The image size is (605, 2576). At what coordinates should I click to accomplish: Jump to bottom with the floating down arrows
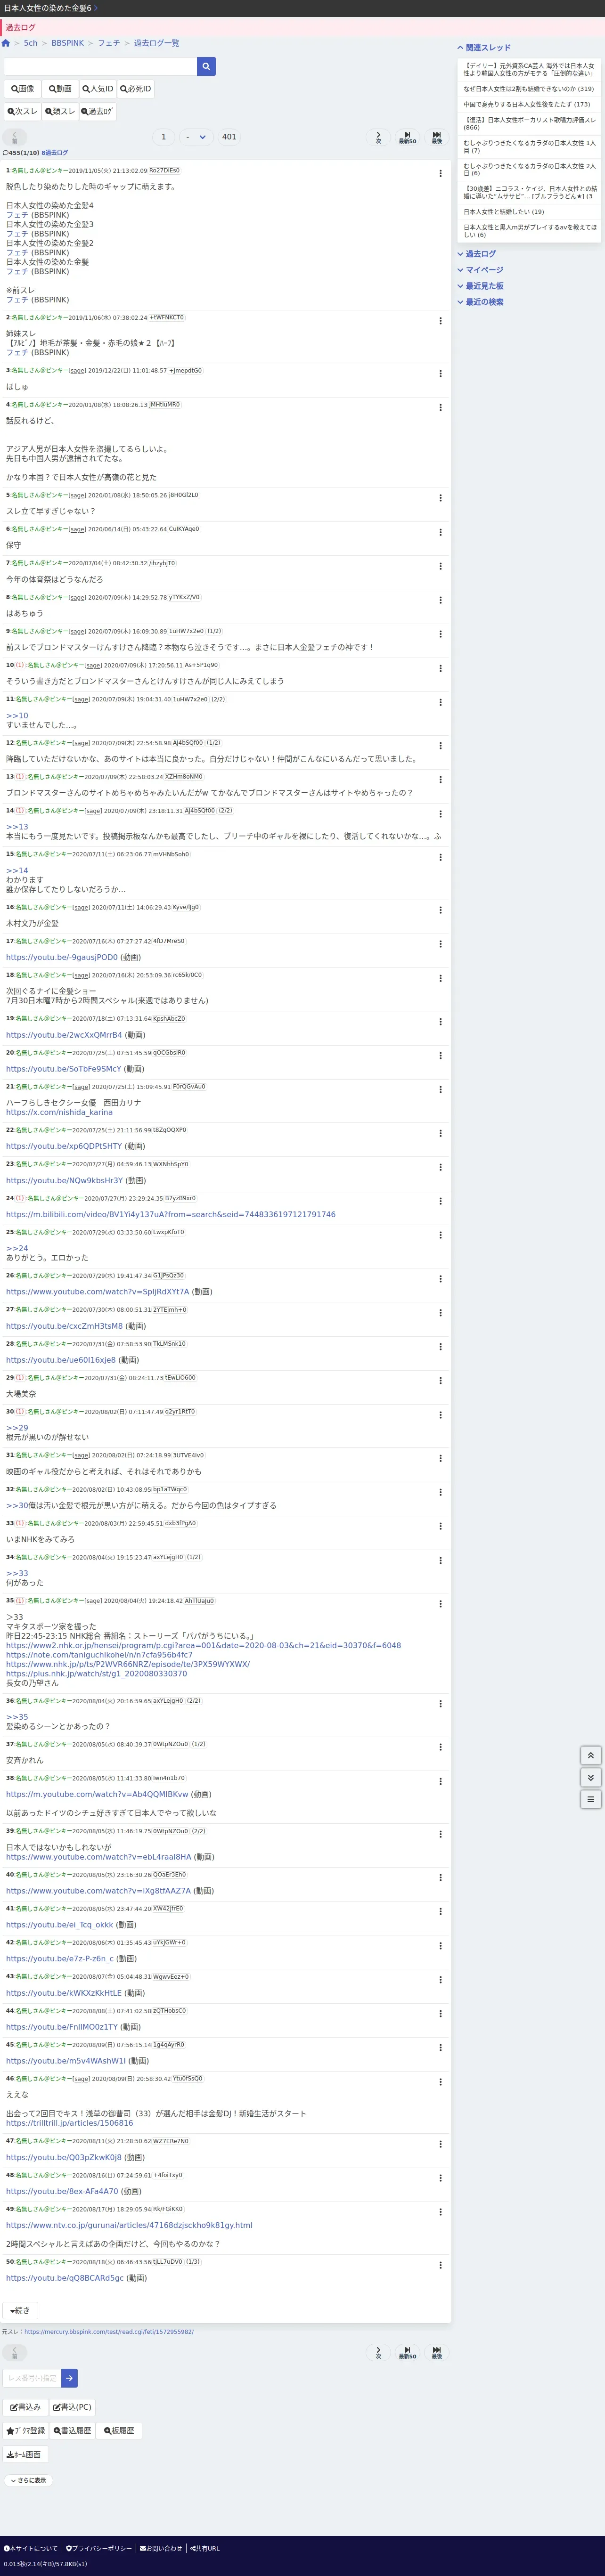[591, 1777]
